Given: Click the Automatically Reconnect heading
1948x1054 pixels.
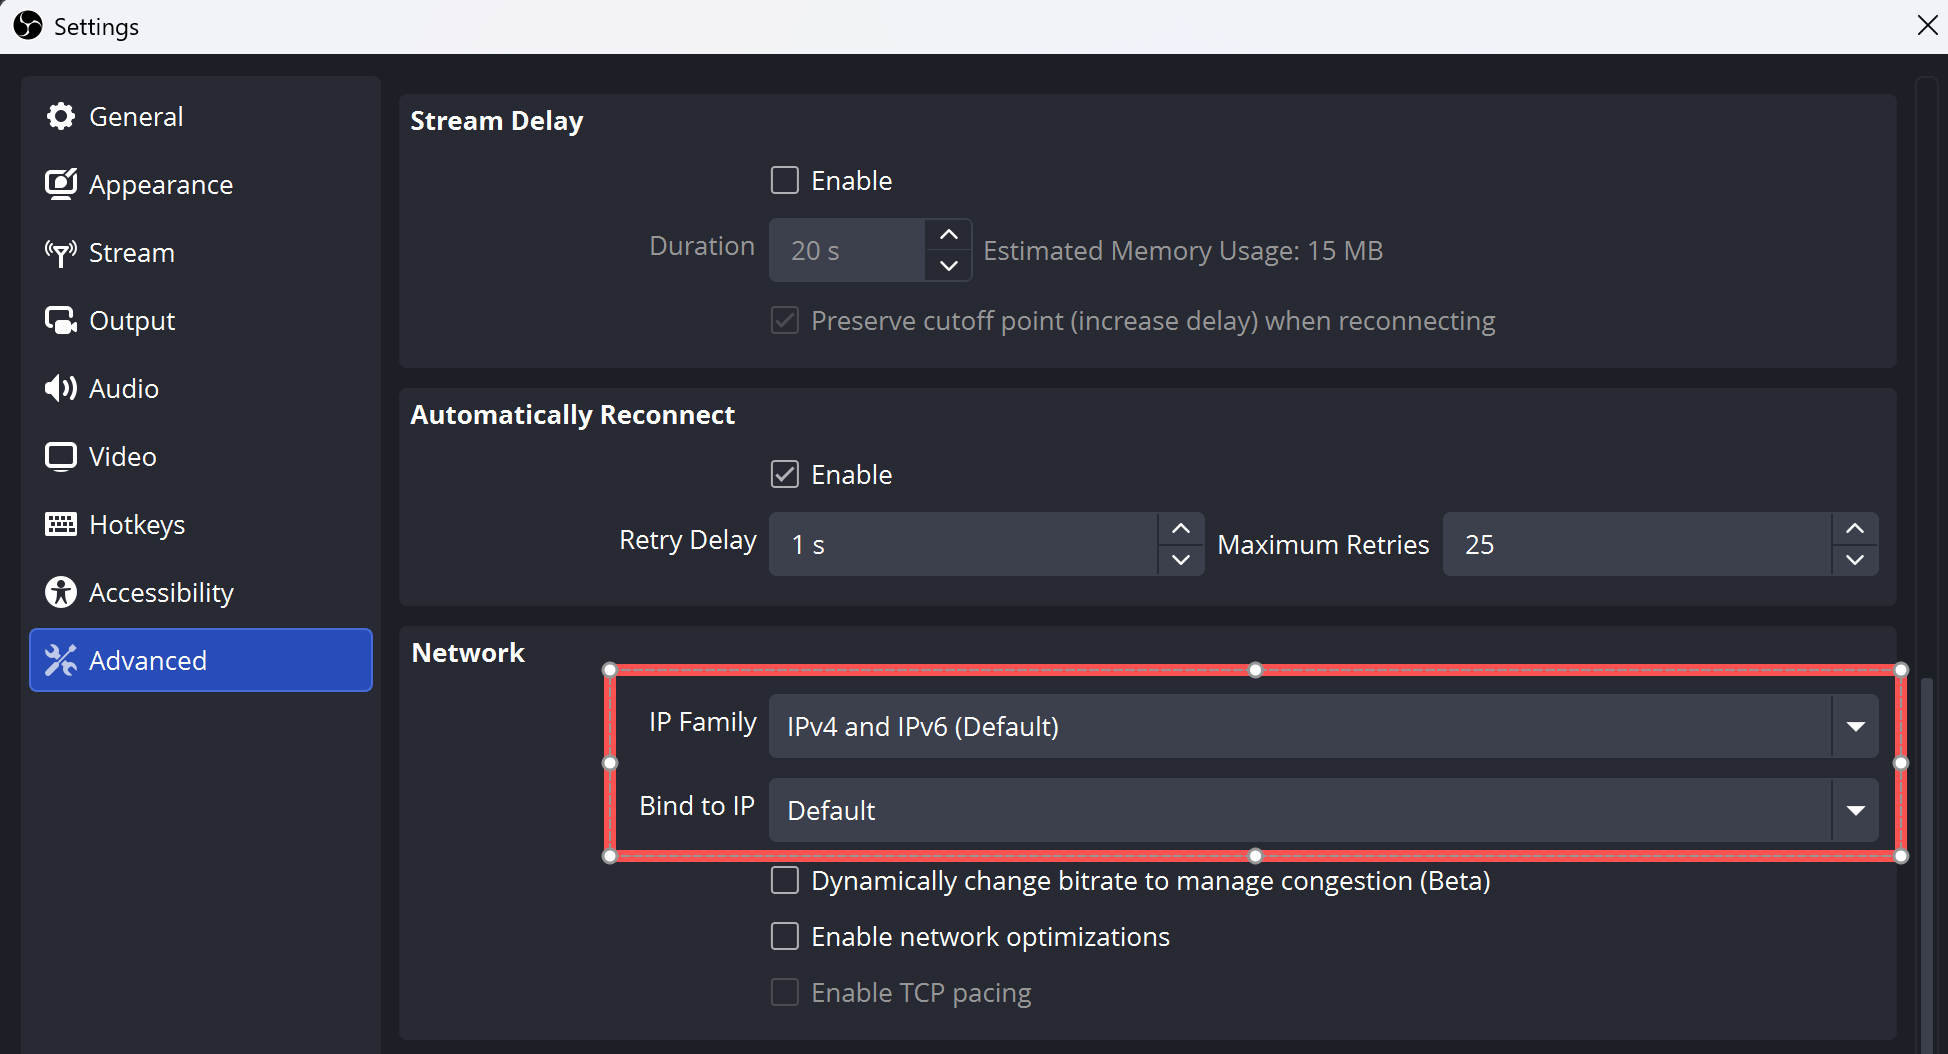Looking at the screenshot, I should click(x=573, y=415).
